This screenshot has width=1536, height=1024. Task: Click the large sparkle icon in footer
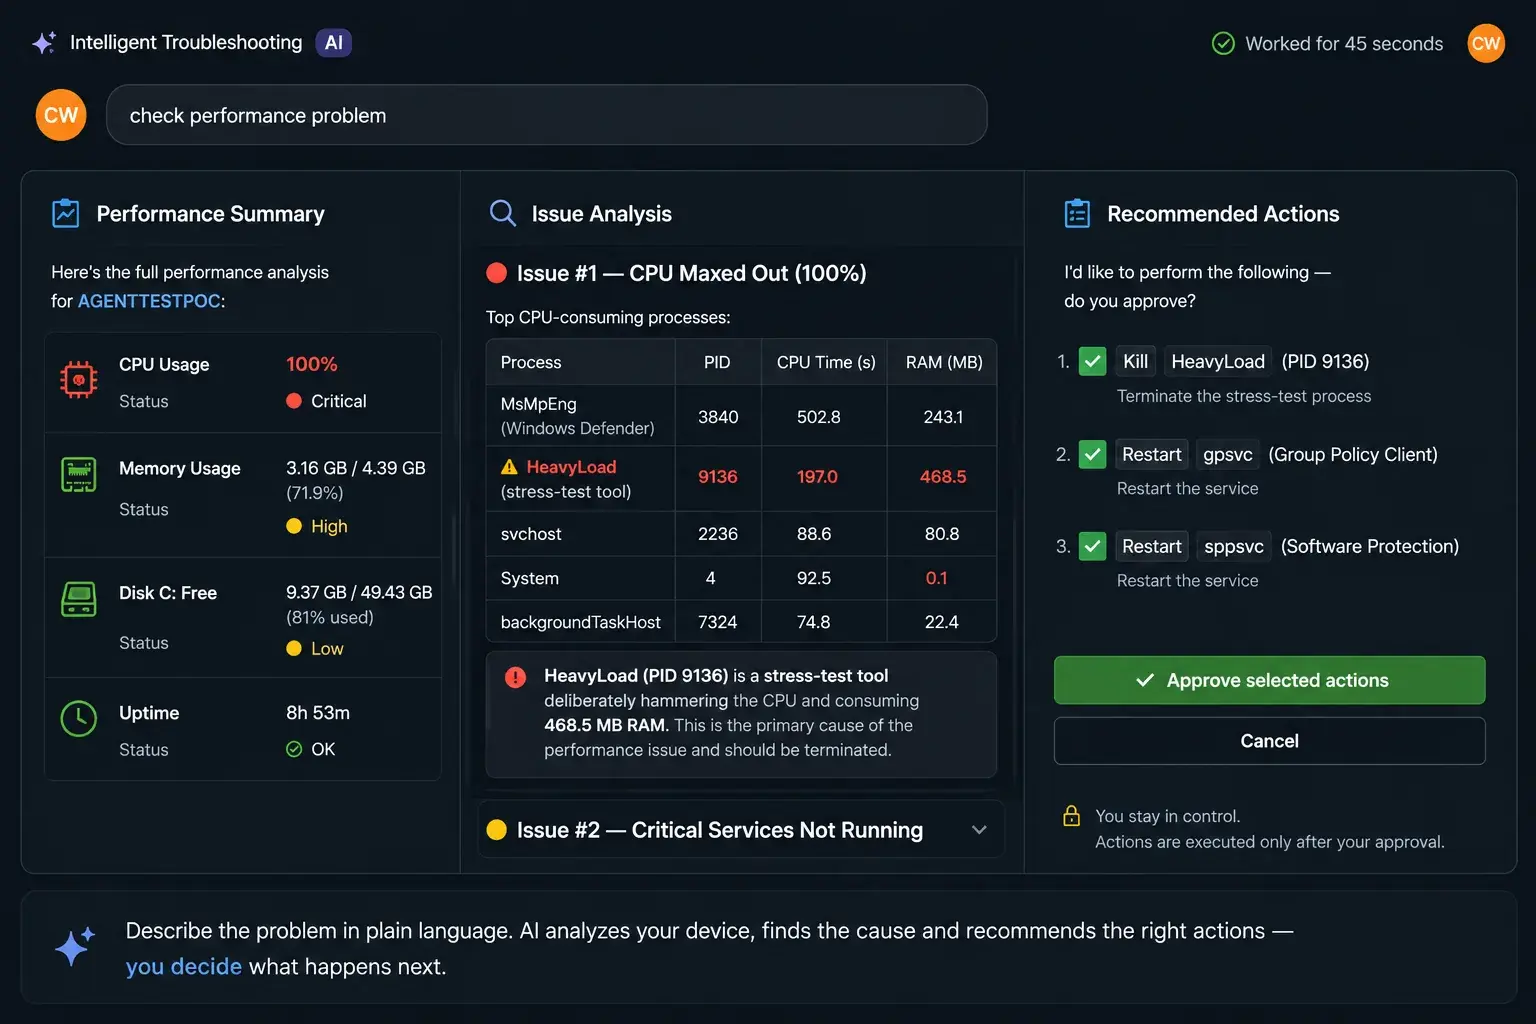point(74,945)
